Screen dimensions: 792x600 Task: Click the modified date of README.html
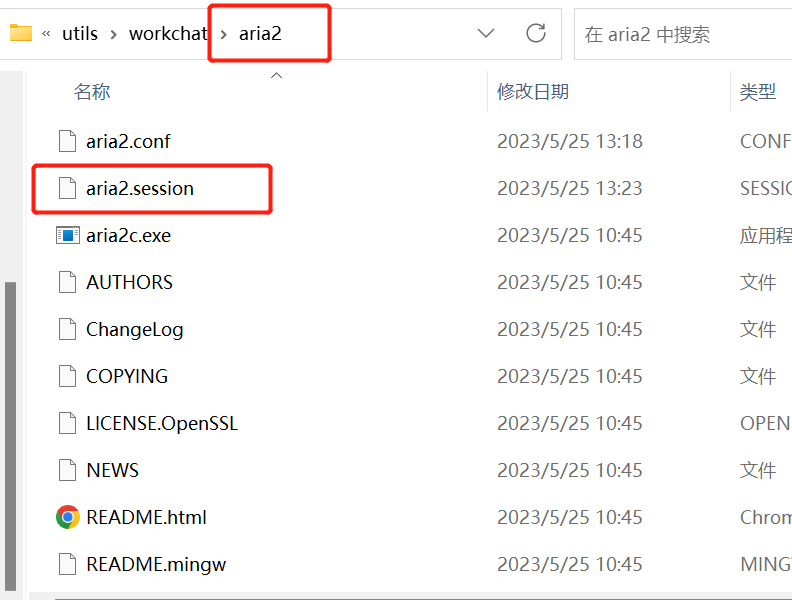coord(570,517)
